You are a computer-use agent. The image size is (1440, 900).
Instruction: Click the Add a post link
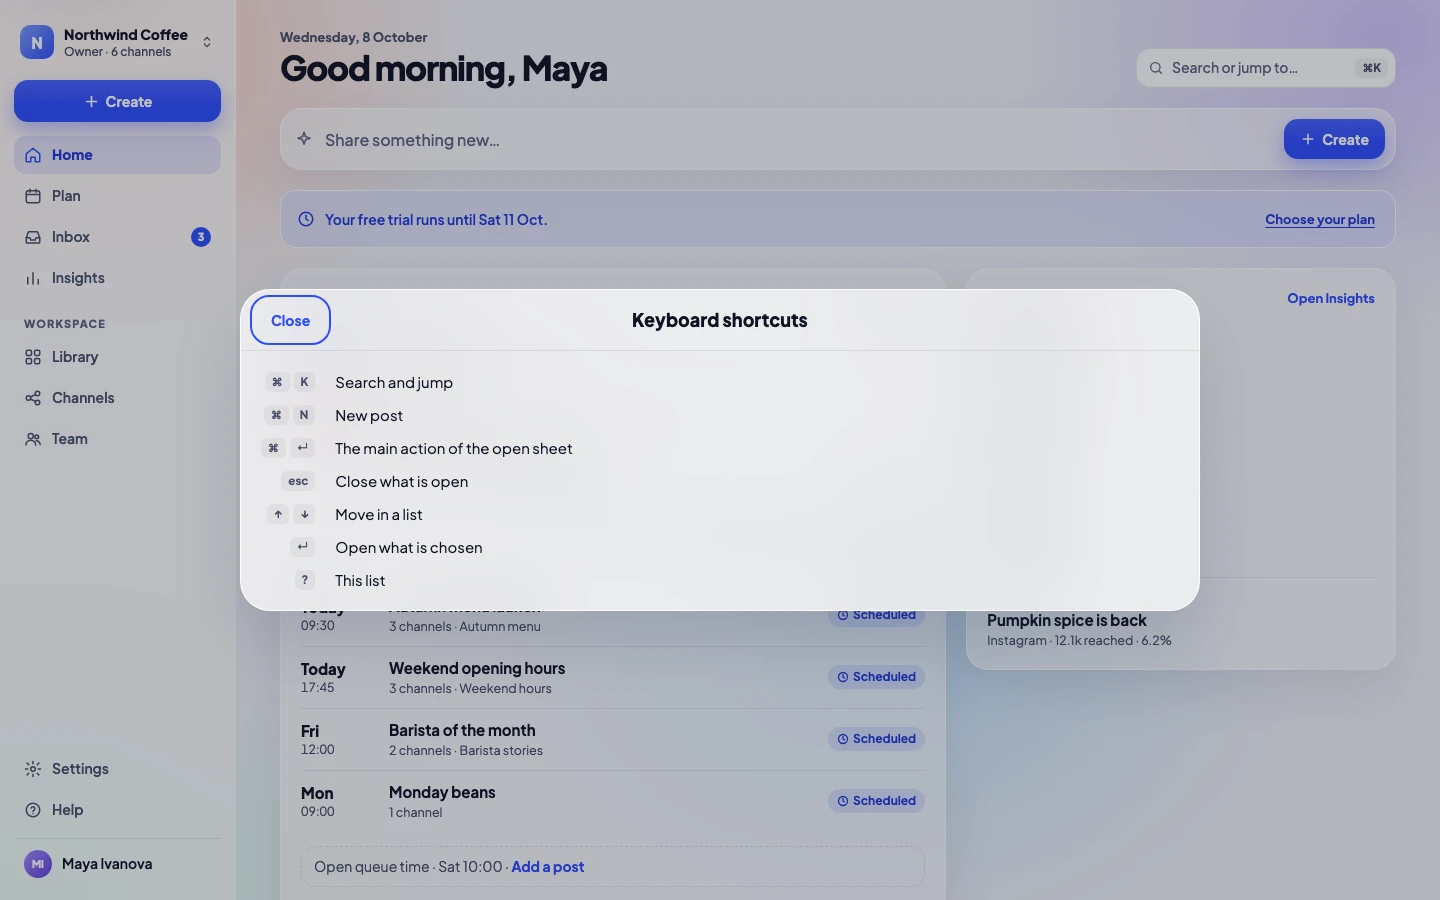point(548,867)
